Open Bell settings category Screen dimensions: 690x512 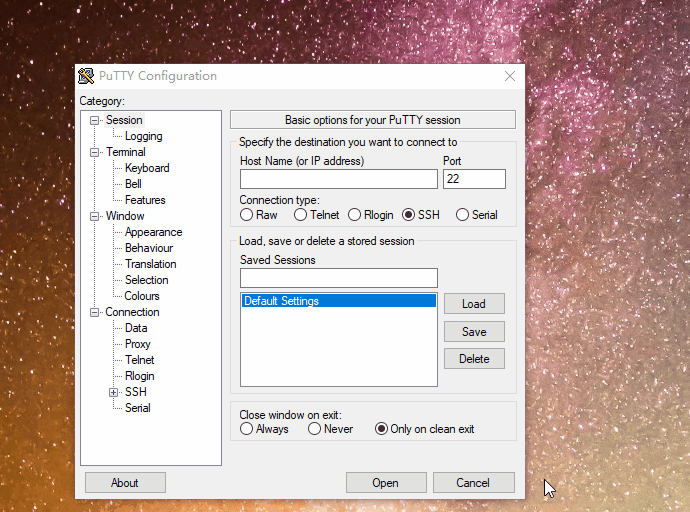pos(133,184)
